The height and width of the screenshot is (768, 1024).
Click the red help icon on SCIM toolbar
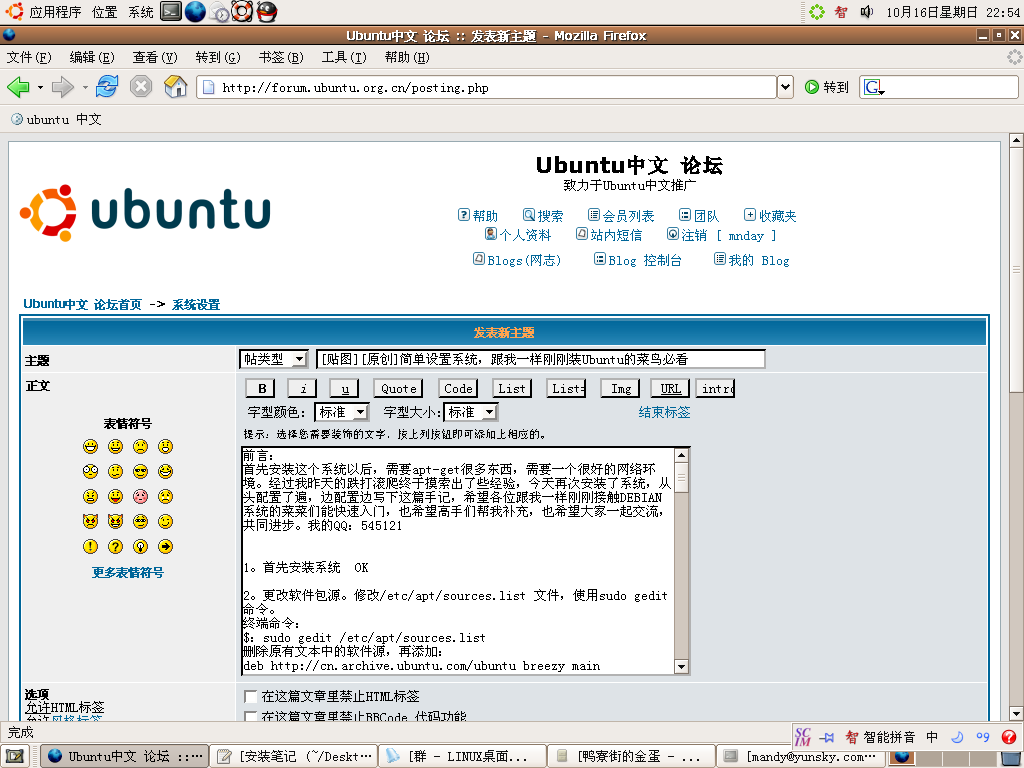point(1008,737)
